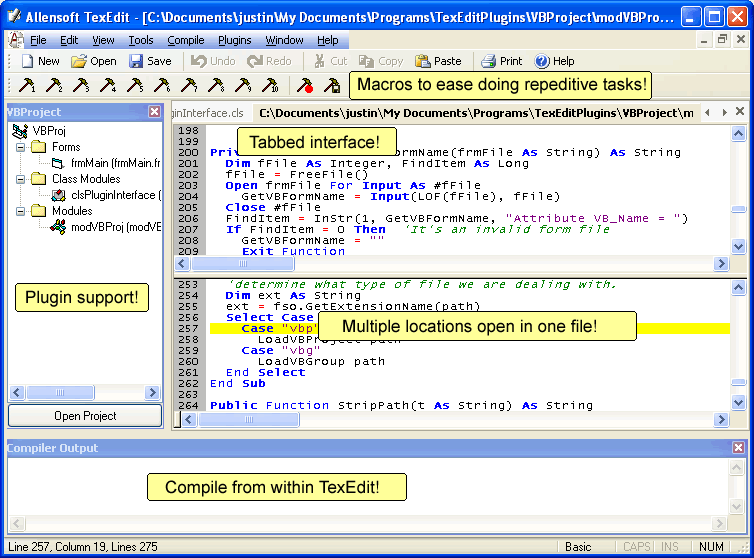Open the Plugins menu
The height and width of the screenshot is (558, 754).
point(235,40)
